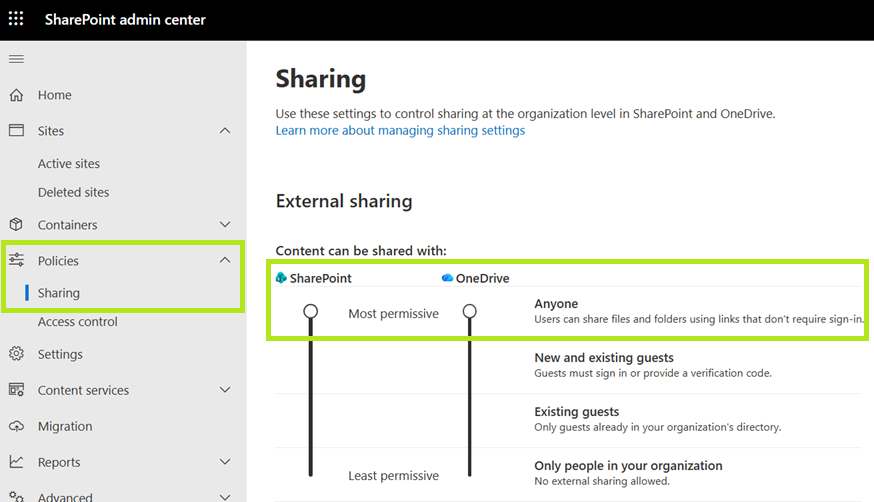Click the Settings gear icon
The height and width of the screenshot is (502, 874).
pyautogui.click(x=16, y=354)
